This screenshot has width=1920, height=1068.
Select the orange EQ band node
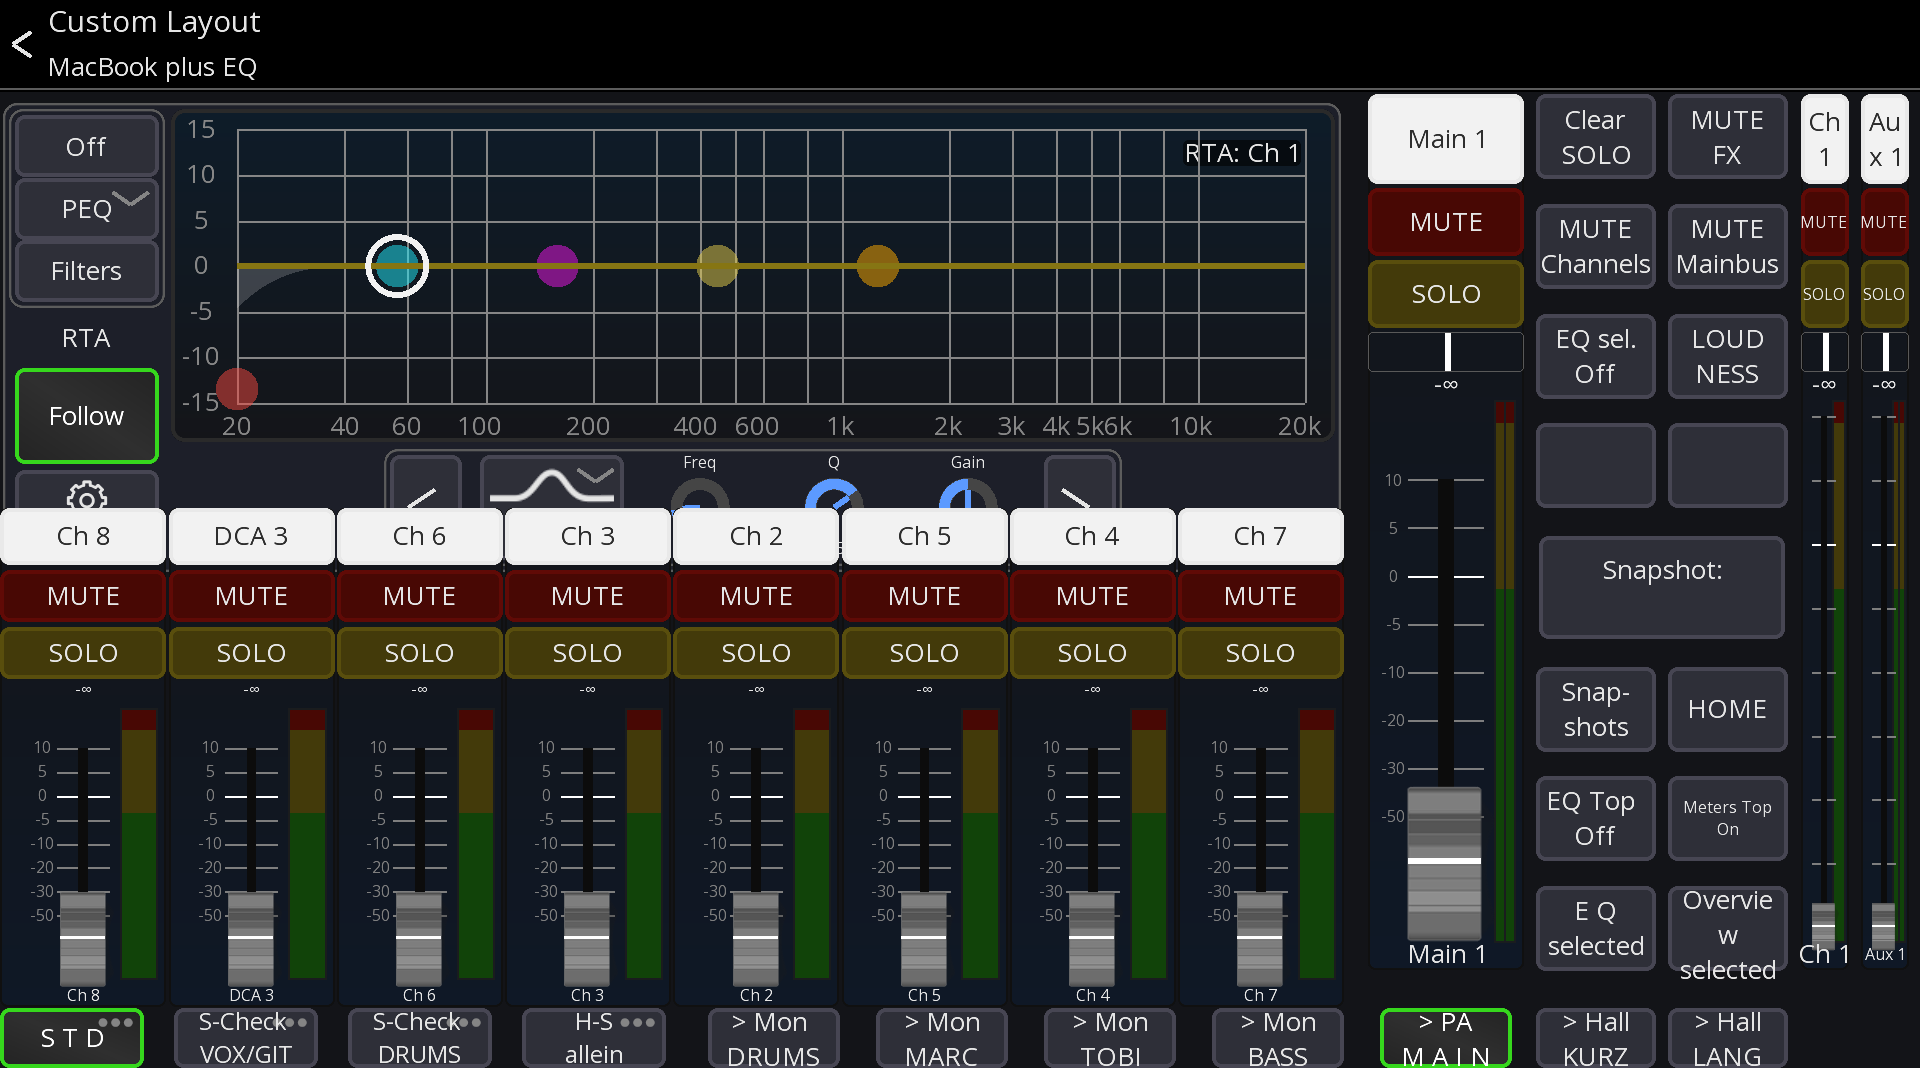click(x=877, y=266)
